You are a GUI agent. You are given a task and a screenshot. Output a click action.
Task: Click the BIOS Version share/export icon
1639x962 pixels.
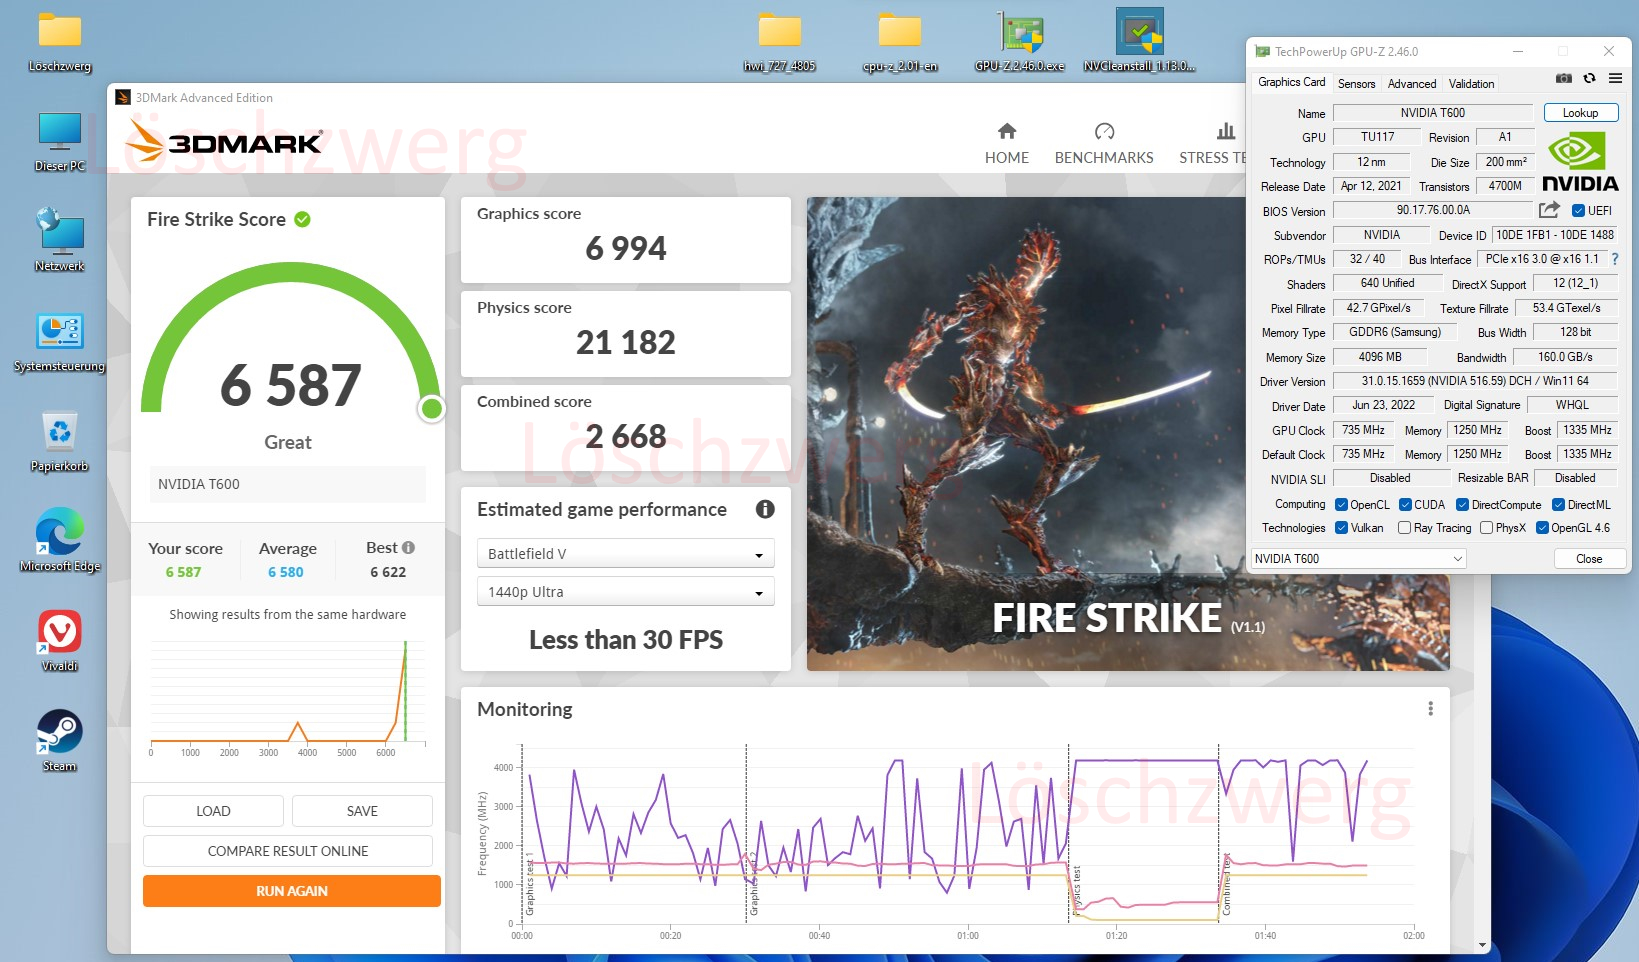[1549, 210]
